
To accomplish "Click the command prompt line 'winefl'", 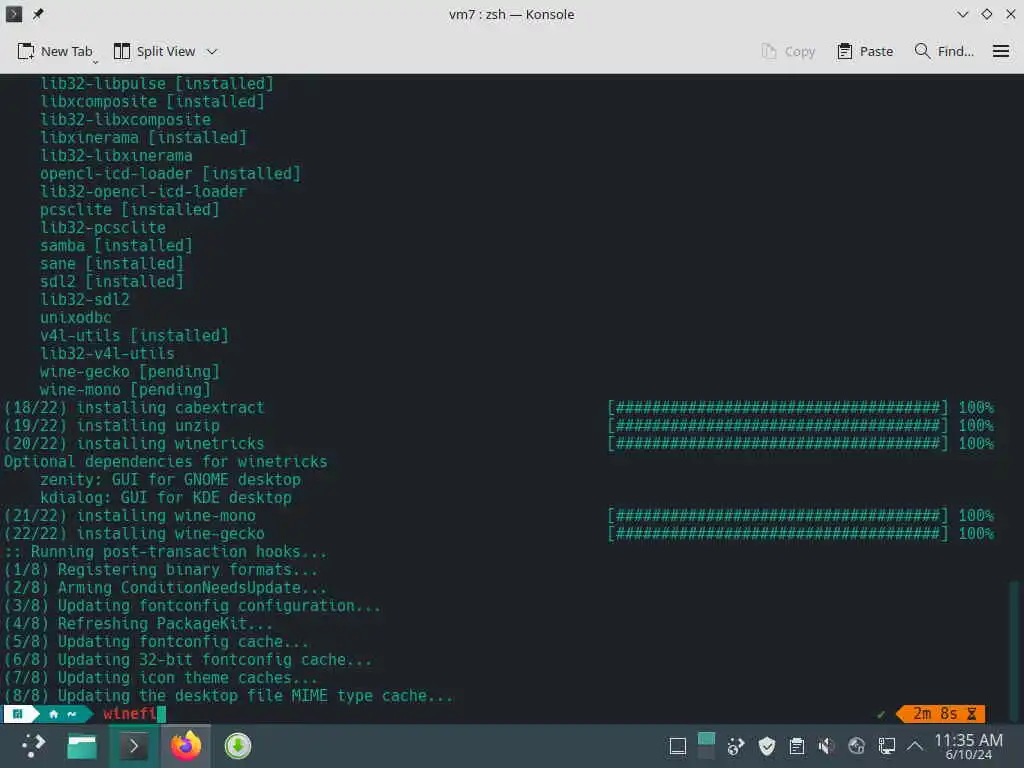I will point(129,714).
